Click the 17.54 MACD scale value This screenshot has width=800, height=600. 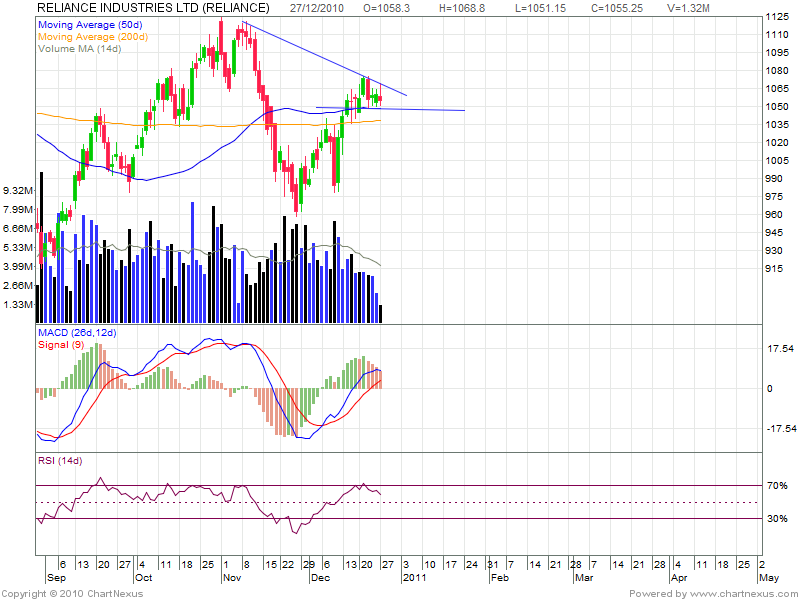[781, 349]
